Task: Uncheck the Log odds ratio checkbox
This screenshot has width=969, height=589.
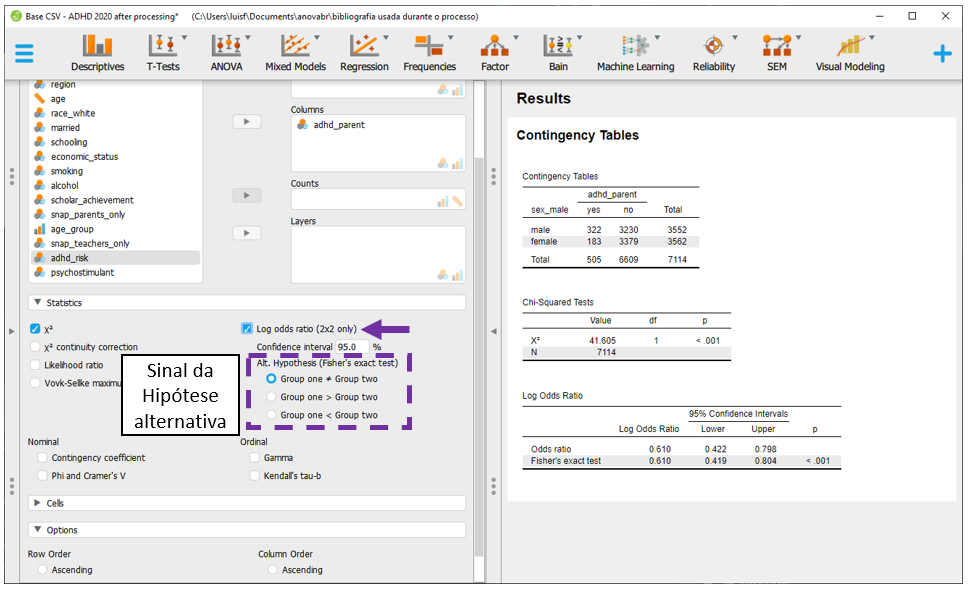Action: [x=247, y=329]
